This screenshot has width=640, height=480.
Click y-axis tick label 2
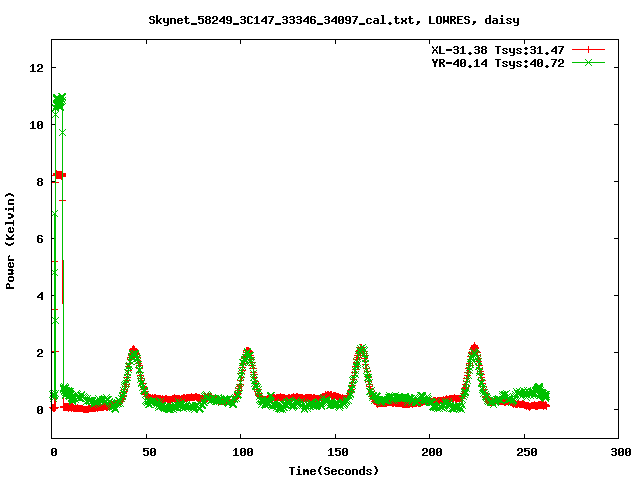pos(40,353)
